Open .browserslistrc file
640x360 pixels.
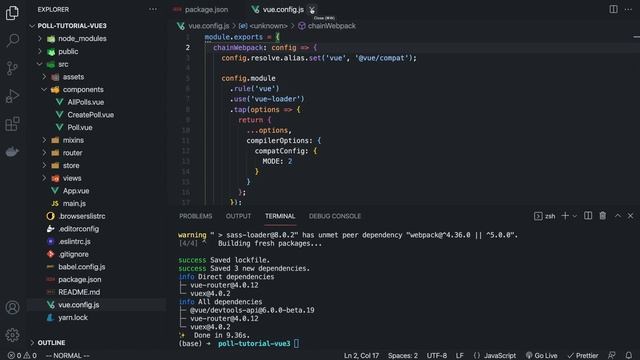point(82,216)
